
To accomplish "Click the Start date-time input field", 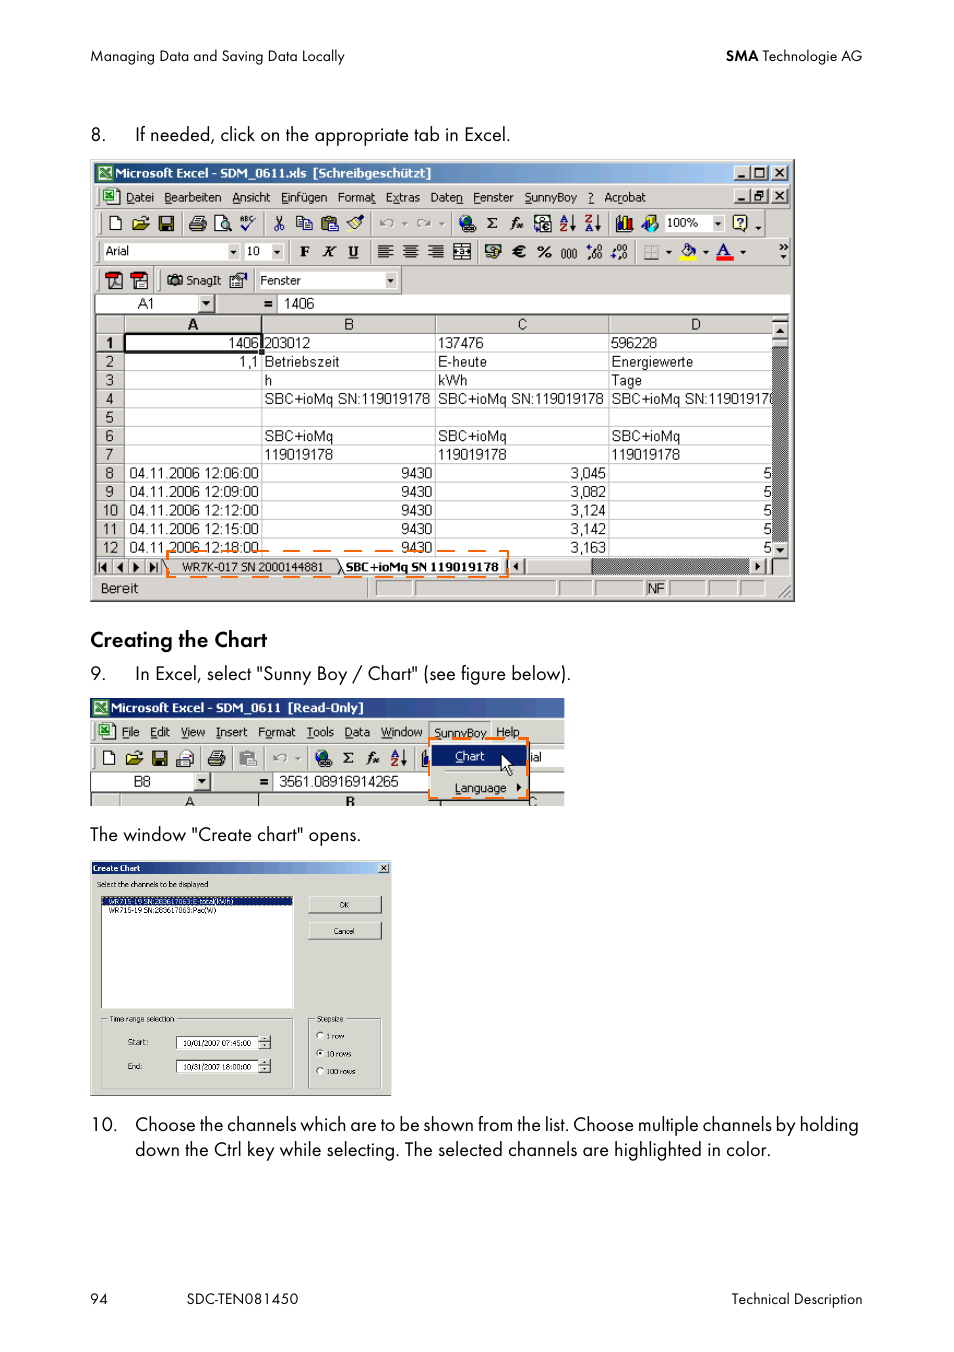I will coord(217,1043).
